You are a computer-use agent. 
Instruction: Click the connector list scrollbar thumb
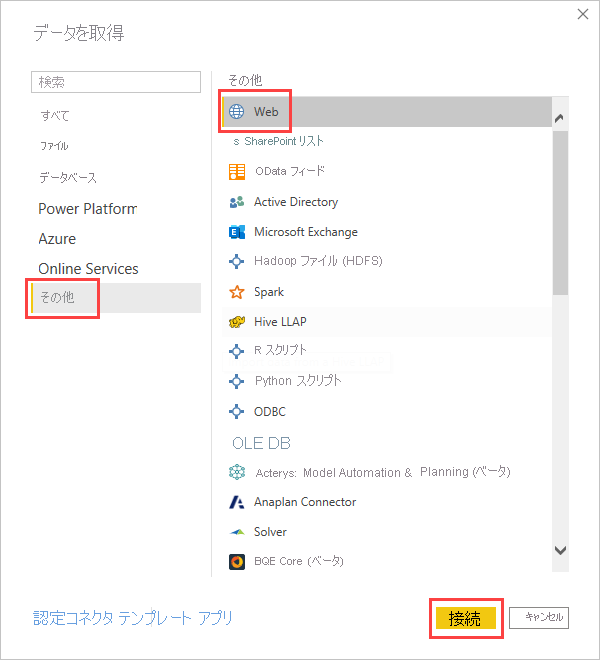(x=560, y=213)
